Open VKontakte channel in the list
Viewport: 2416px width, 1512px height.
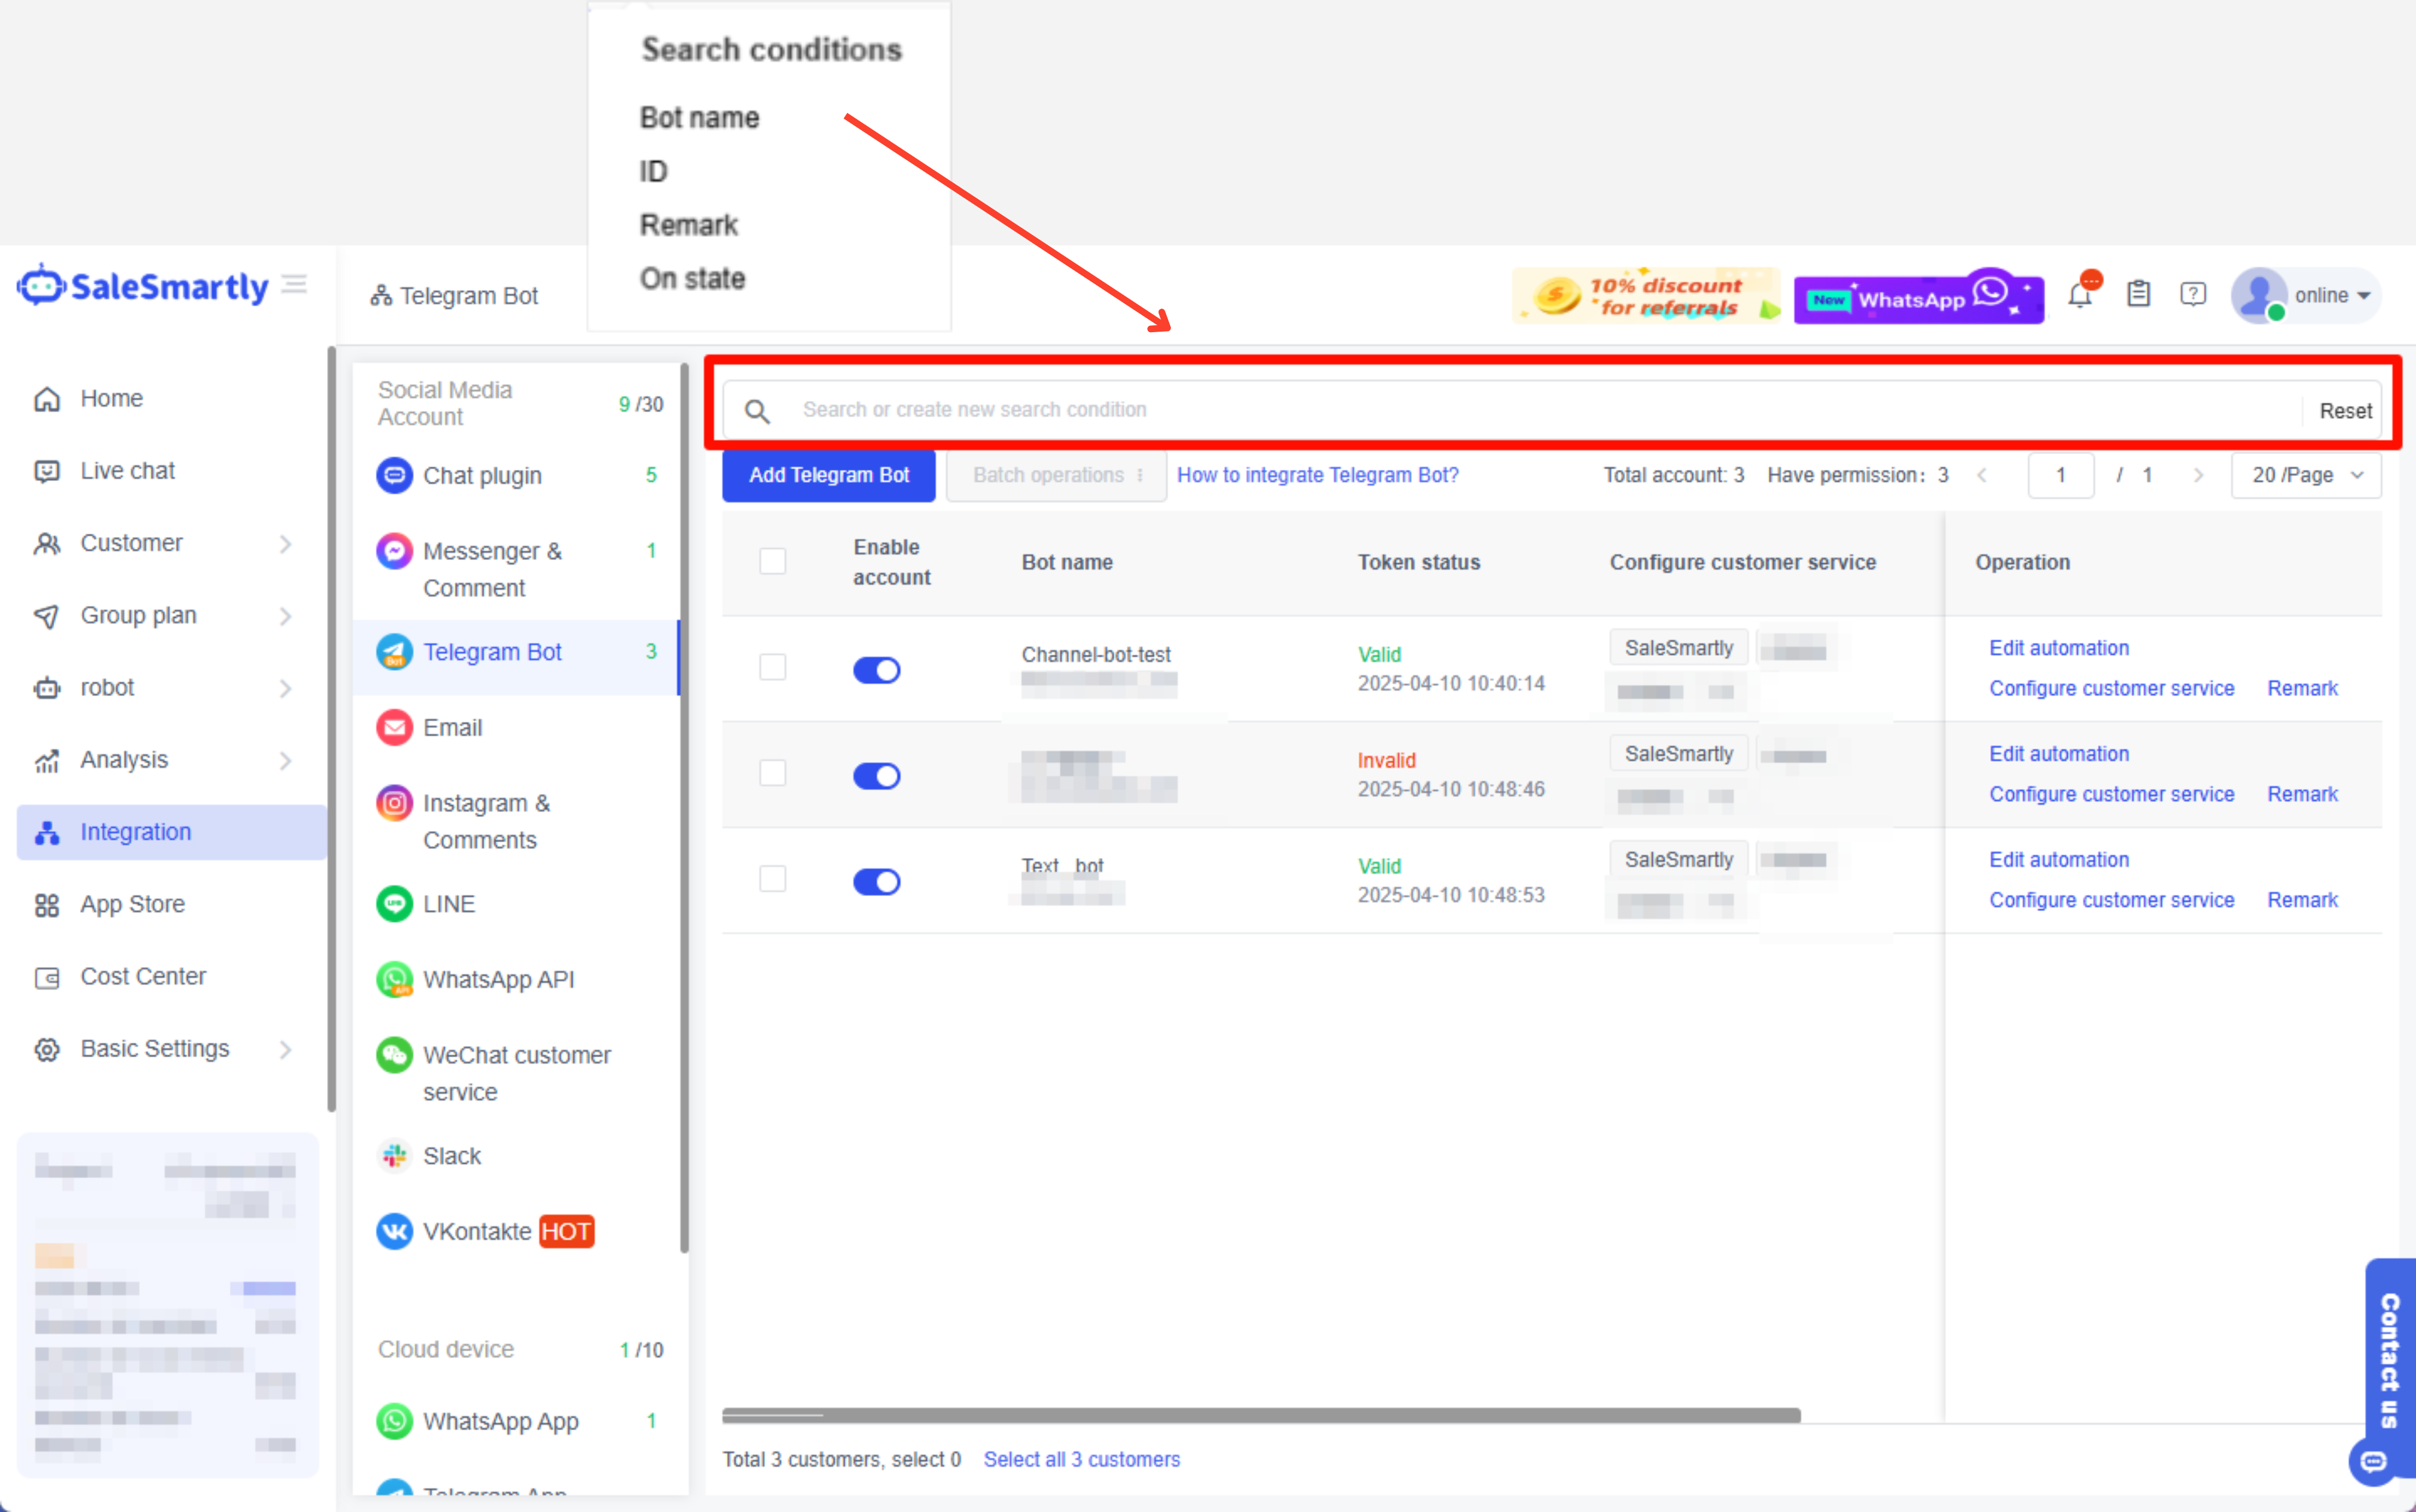coord(476,1231)
